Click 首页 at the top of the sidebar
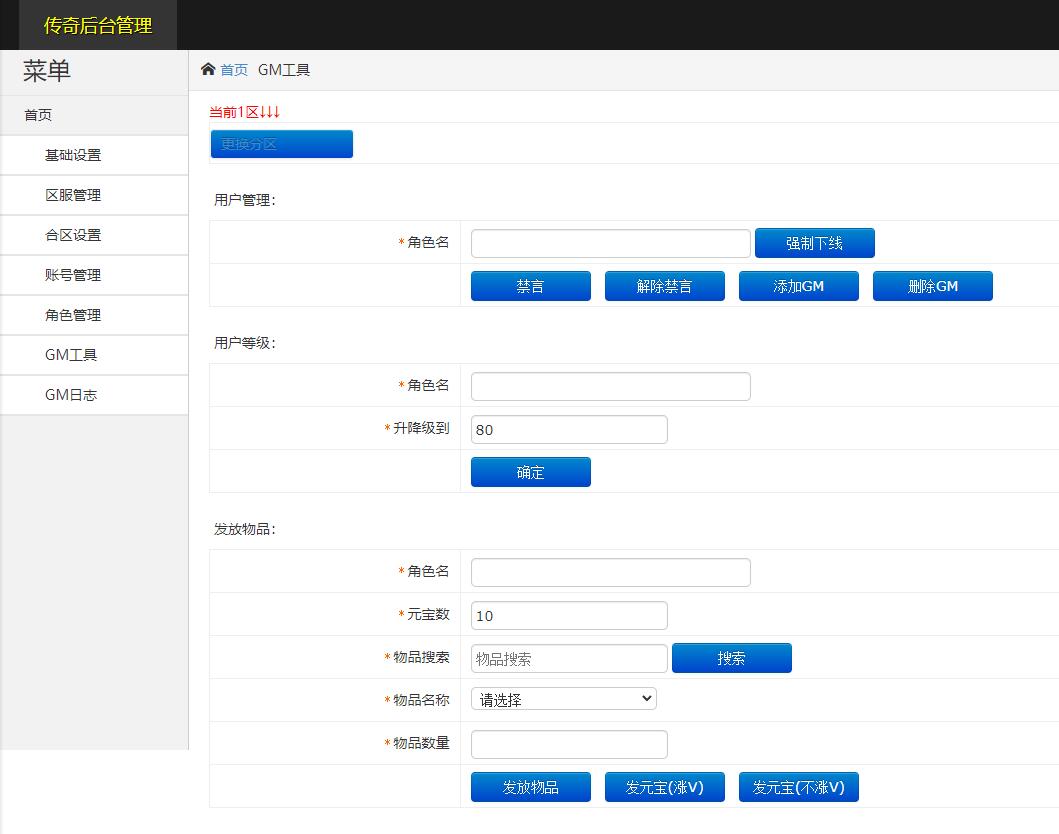Screen dimensions: 1059x834 (x=37, y=114)
